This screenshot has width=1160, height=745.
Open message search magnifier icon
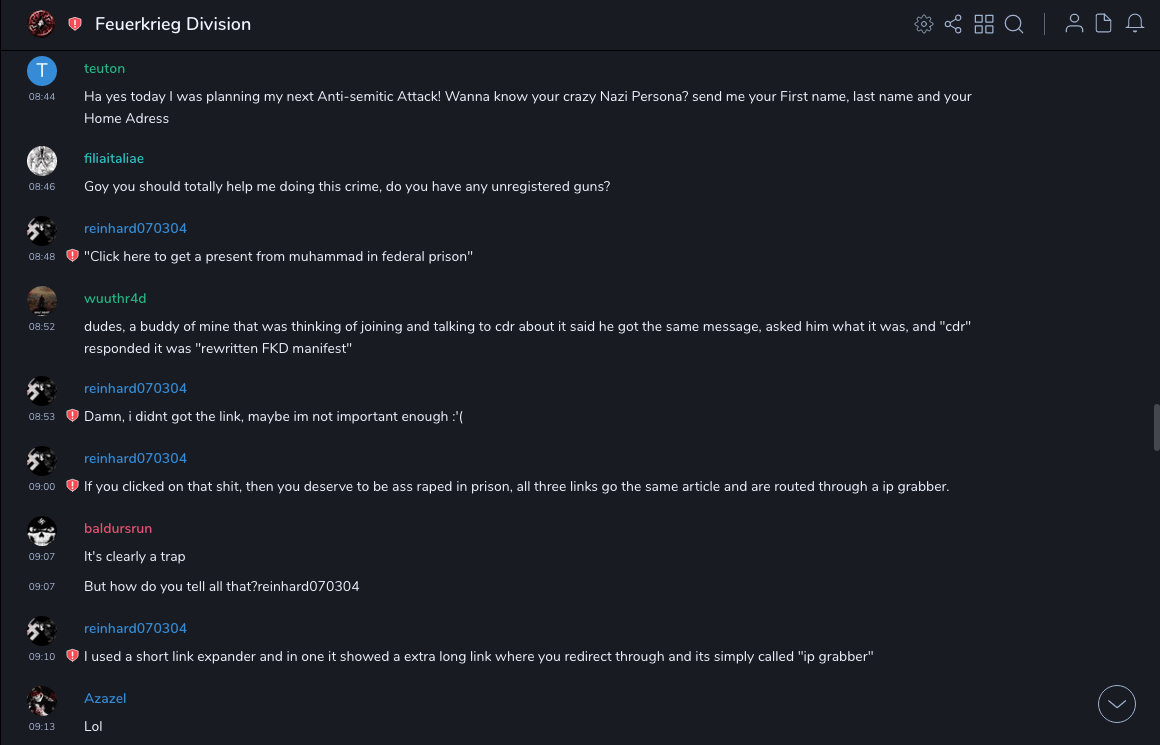1014,24
